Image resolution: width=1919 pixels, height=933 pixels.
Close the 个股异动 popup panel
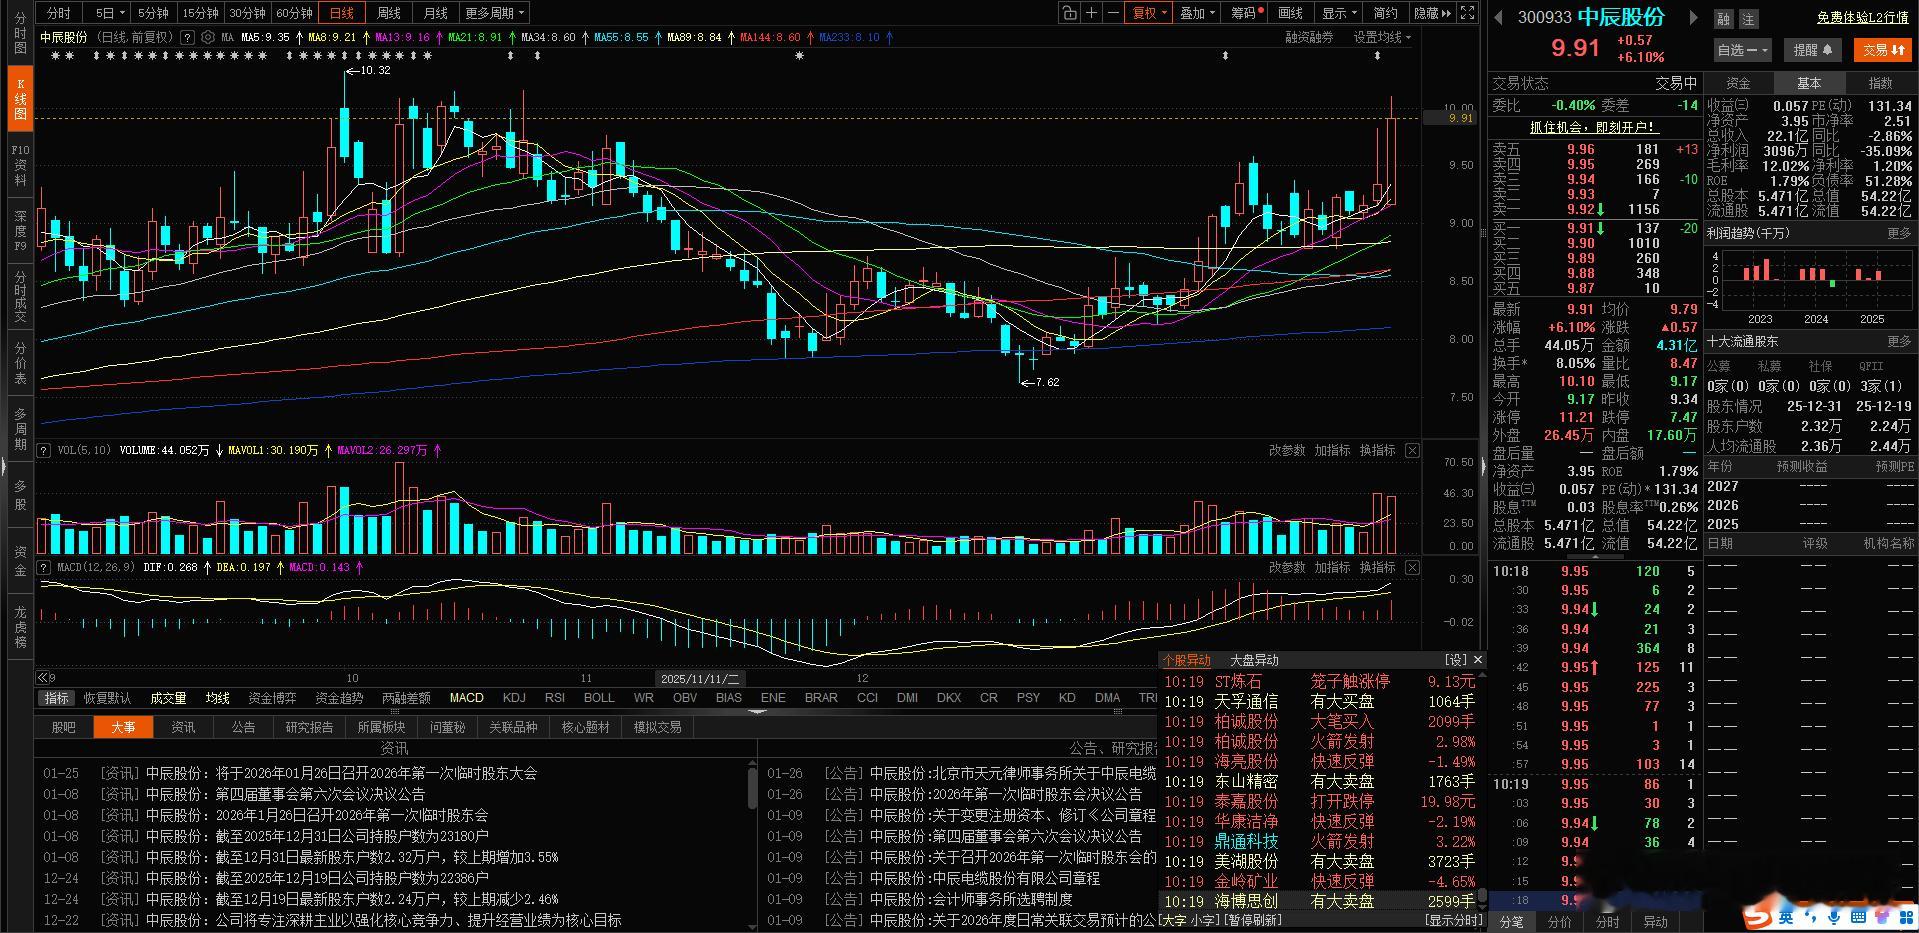point(1478,660)
